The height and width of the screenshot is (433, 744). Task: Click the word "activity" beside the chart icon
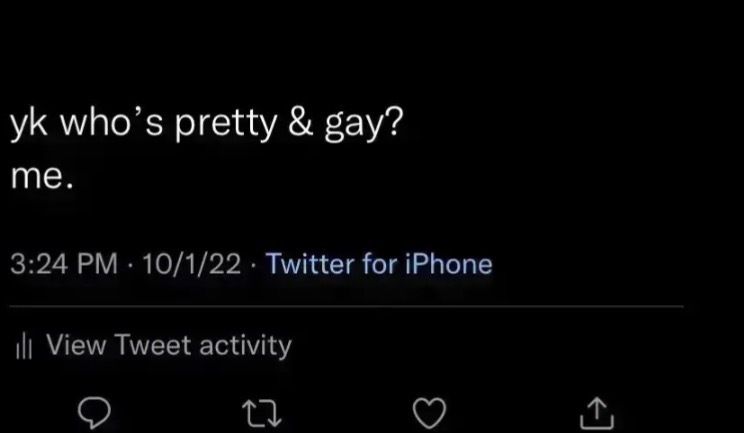[x=245, y=346]
